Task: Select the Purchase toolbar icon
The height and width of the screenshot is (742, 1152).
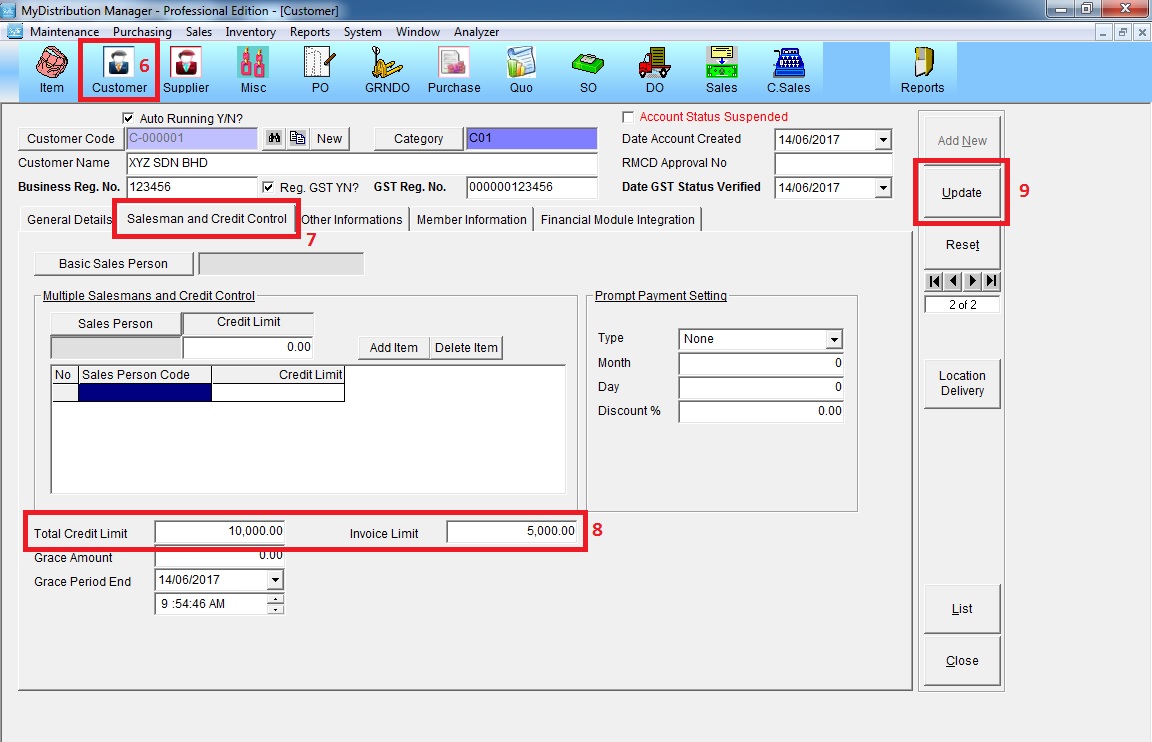Action: (x=454, y=70)
